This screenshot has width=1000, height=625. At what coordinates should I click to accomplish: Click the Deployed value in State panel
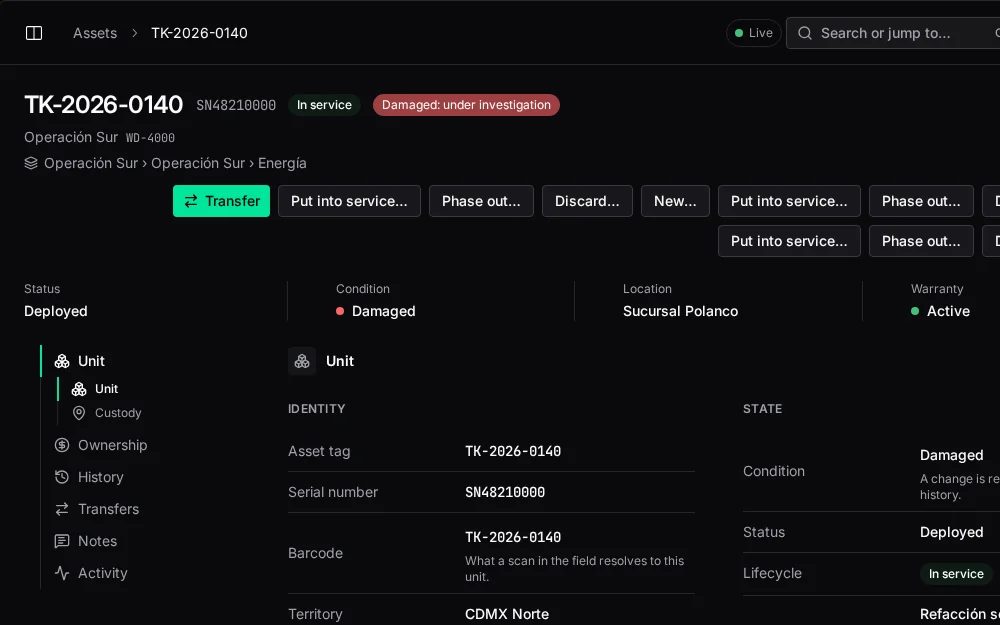(x=952, y=533)
